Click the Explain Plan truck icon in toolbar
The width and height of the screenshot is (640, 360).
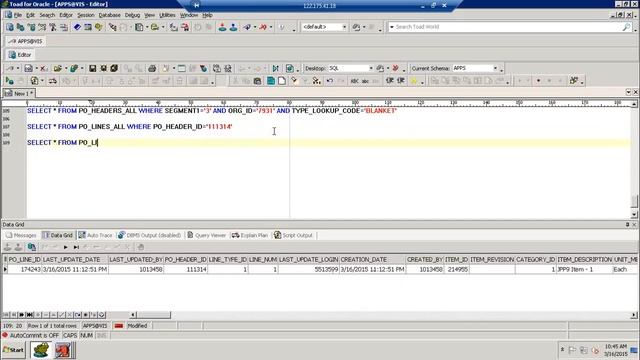pos(53,81)
